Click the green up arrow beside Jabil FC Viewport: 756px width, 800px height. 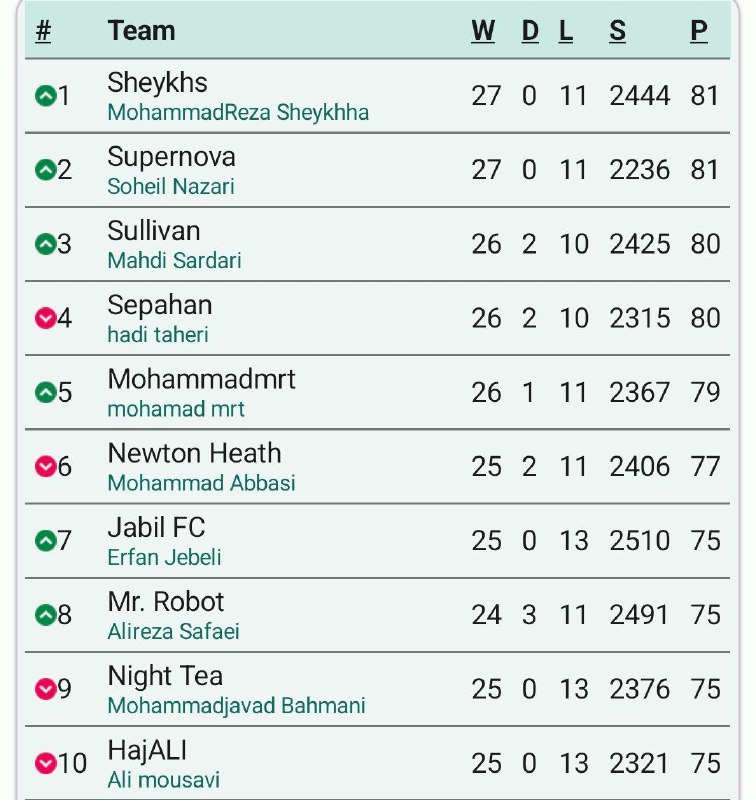tap(45, 541)
